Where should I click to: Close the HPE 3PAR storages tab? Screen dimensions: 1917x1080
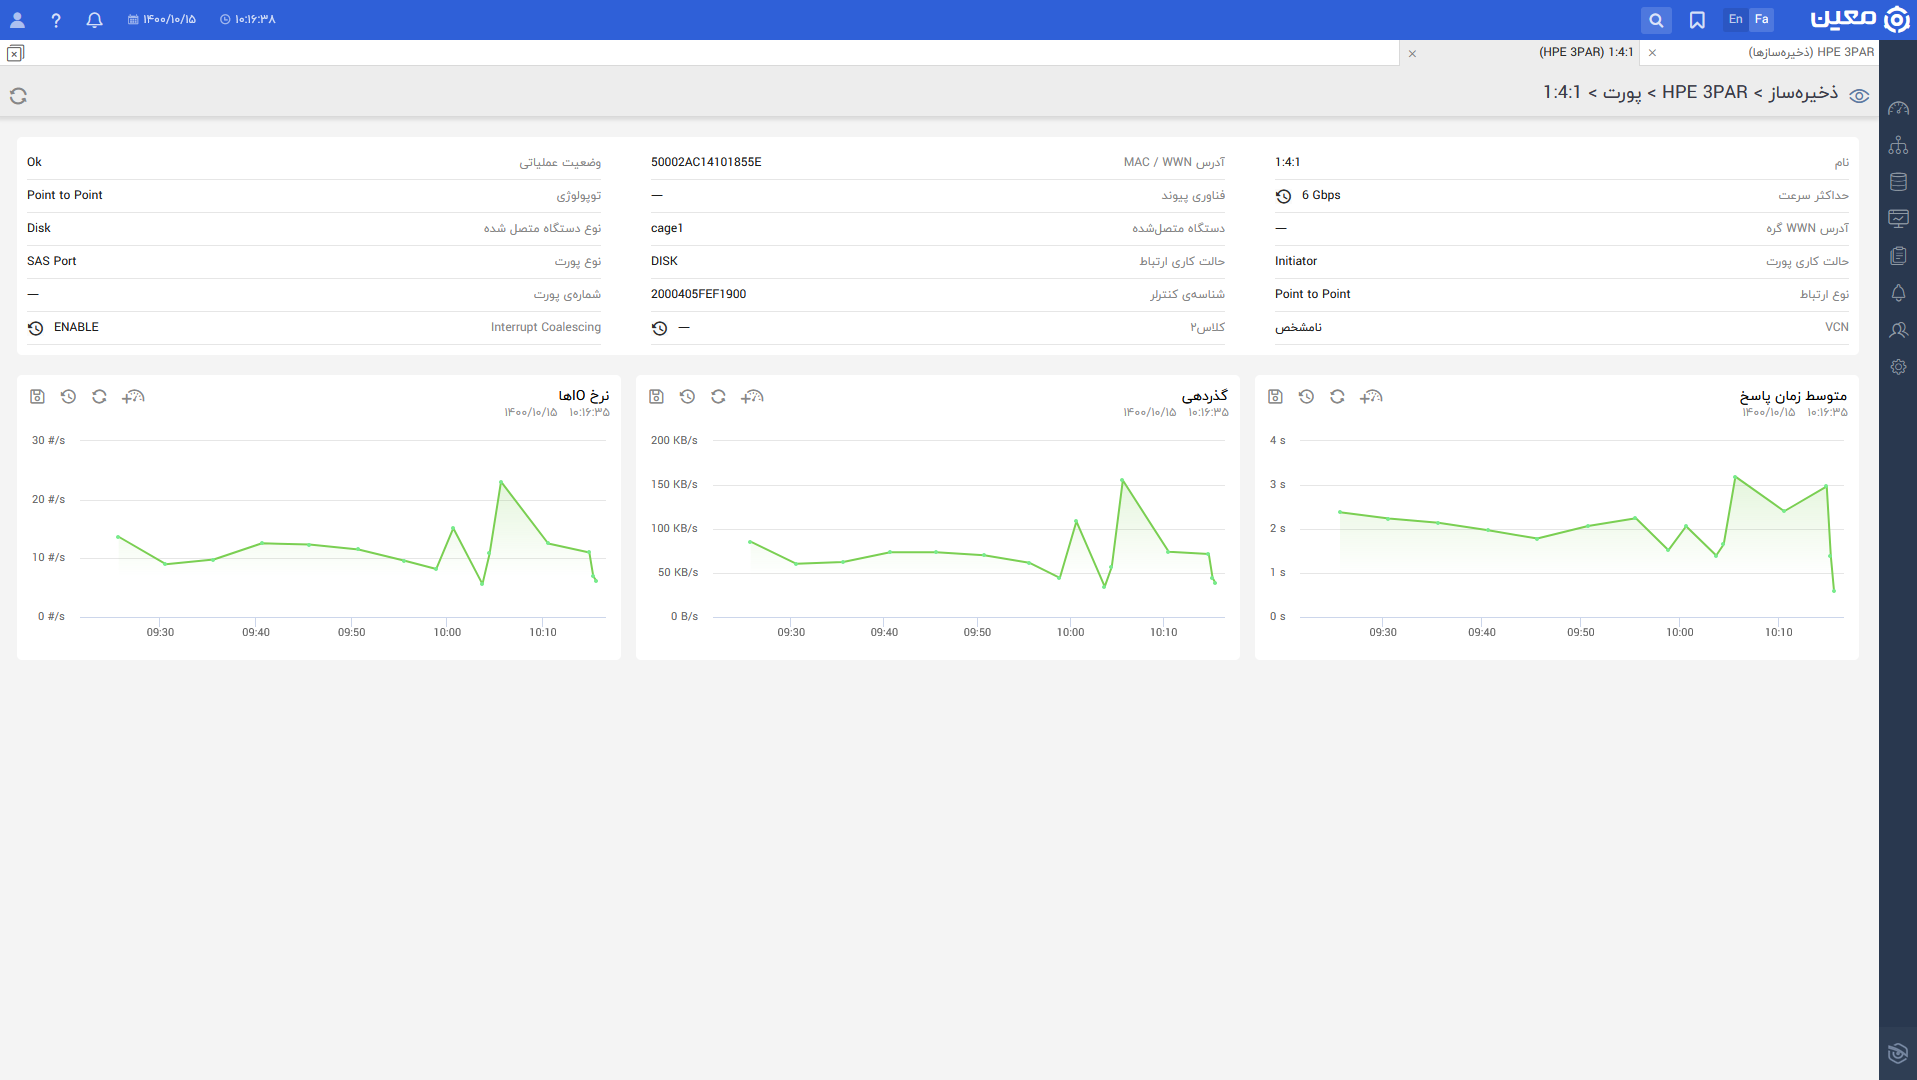coord(1652,53)
